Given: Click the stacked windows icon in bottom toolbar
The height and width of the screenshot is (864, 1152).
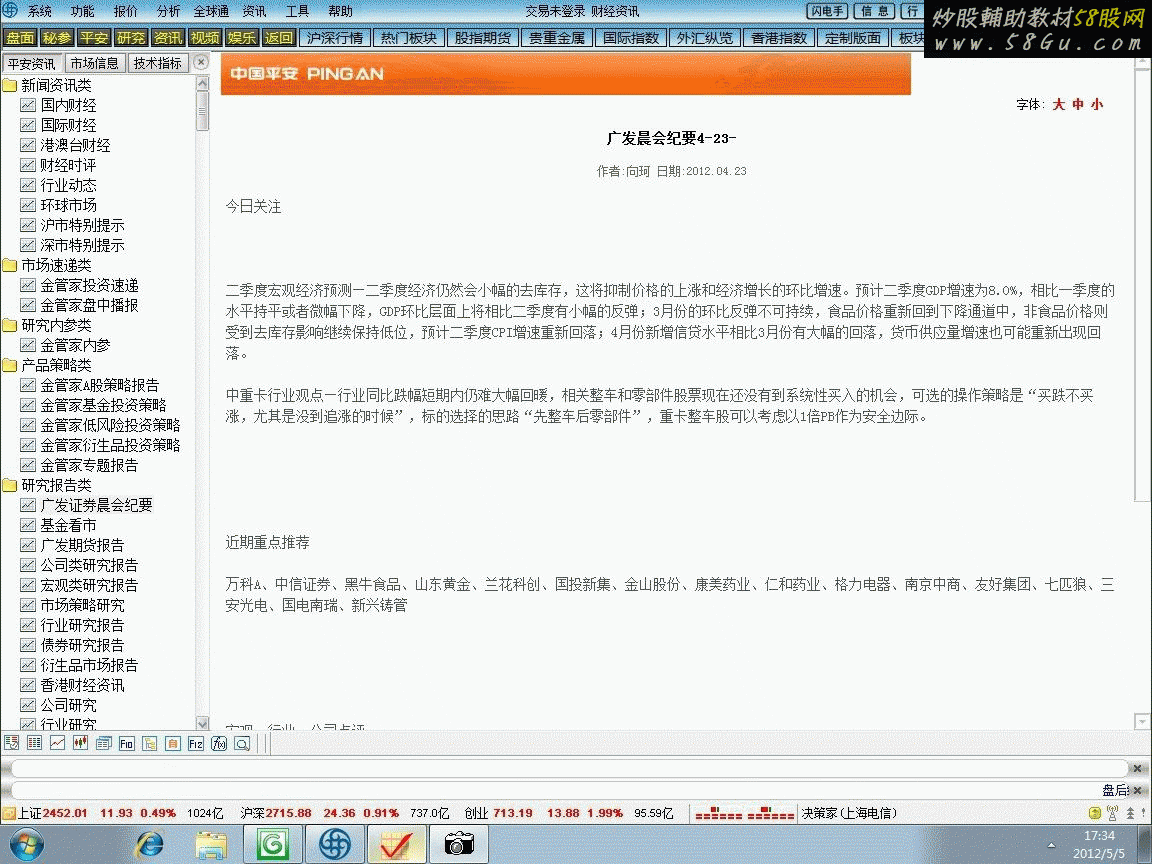Looking at the screenshot, I should point(104,744).
